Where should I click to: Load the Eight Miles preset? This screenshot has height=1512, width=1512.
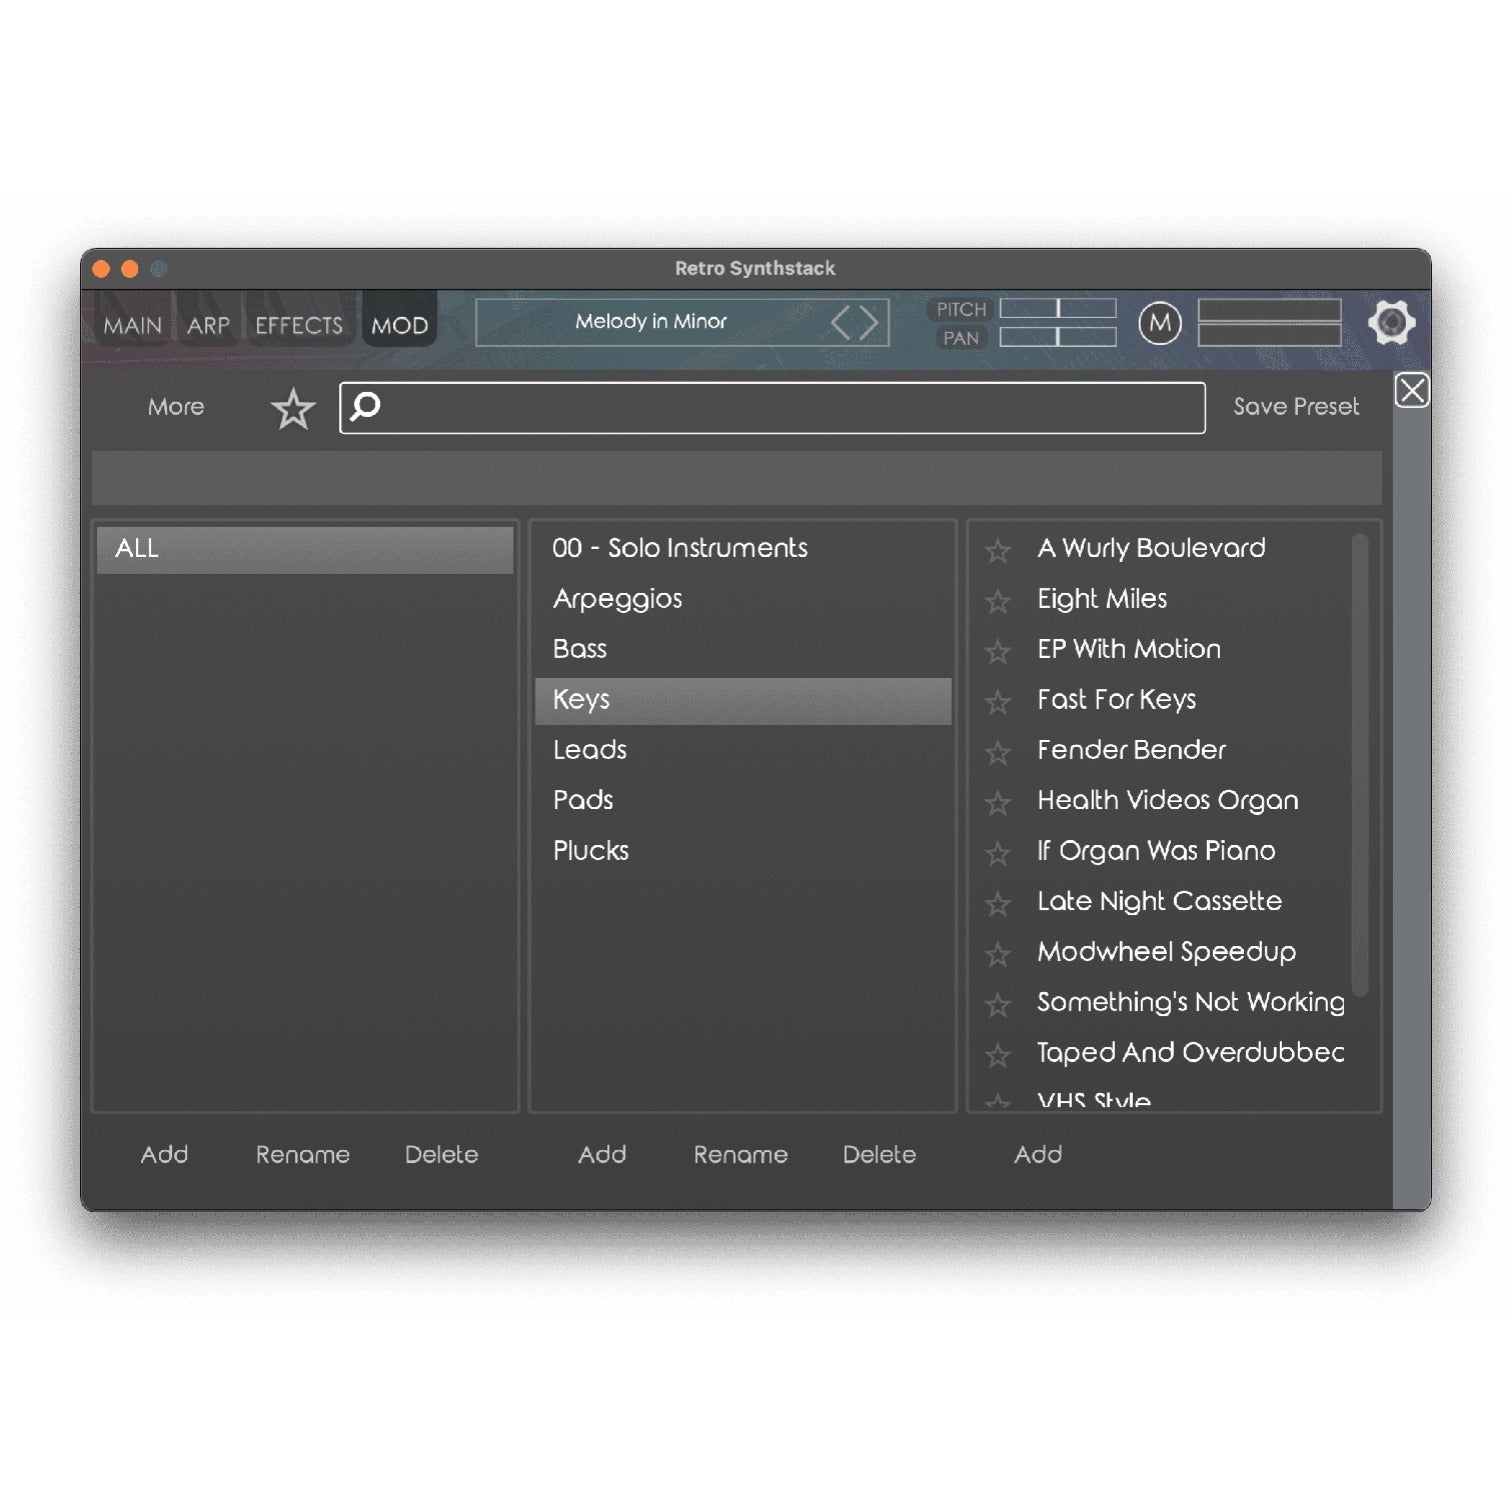[x=1102, y=599]
